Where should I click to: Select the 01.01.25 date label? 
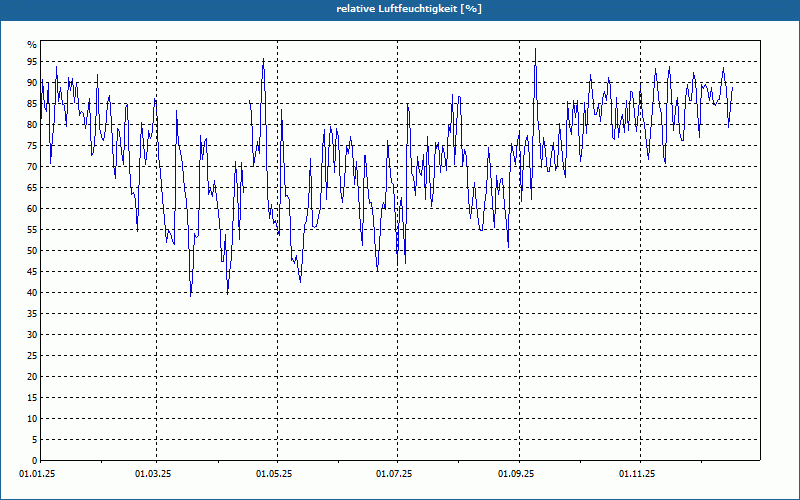pos(37,474)
